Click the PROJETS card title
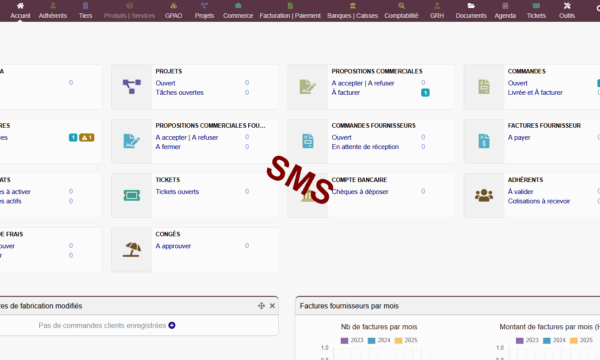Image resolution: width=600 pixels, height=360 pixels. coord(169,72)
